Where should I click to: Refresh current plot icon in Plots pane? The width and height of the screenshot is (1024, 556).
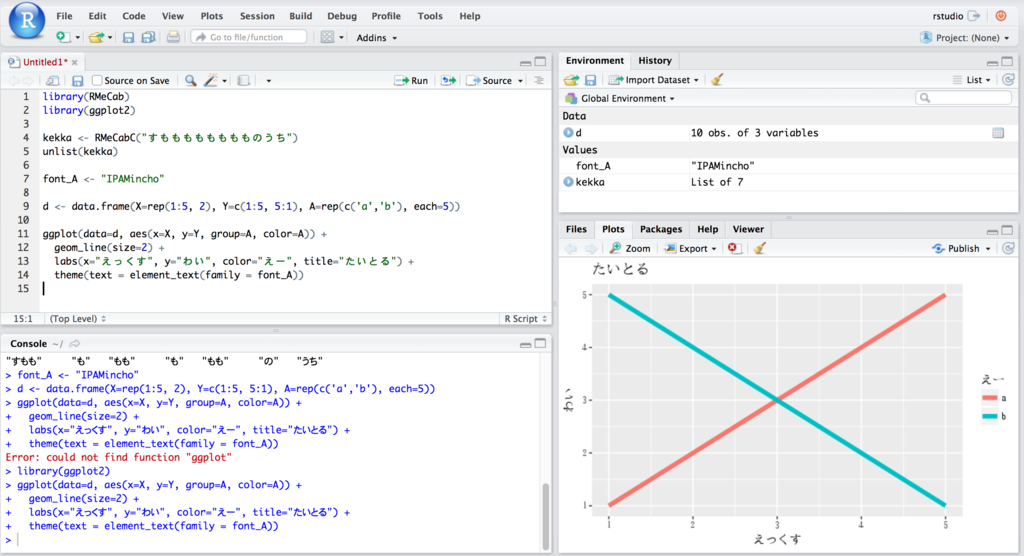point(1008,248)
